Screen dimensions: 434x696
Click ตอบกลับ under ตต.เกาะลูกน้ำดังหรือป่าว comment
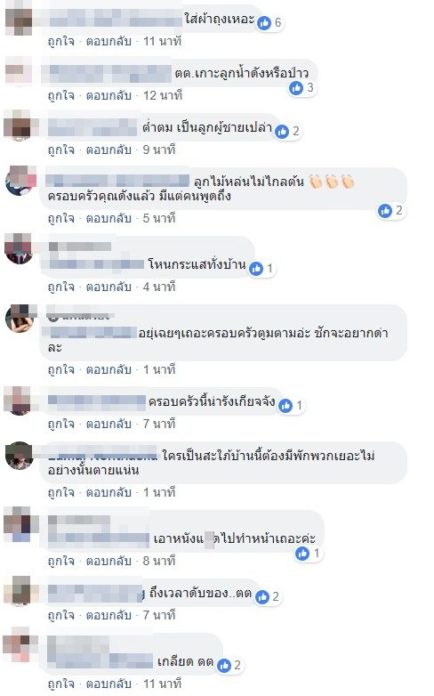pos(109,96)
